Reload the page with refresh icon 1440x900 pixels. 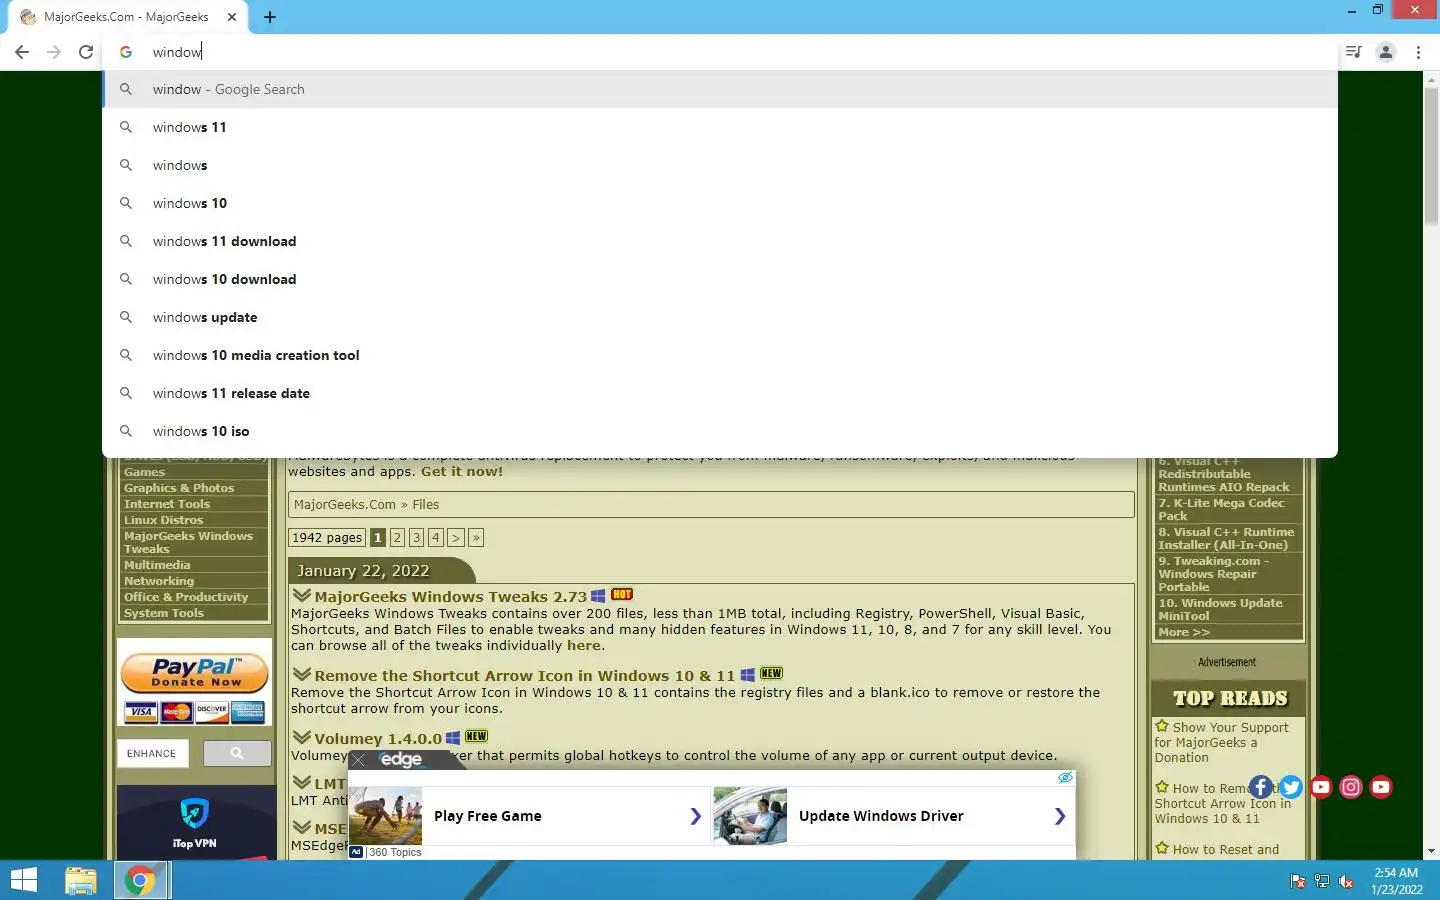pos(86,52)
